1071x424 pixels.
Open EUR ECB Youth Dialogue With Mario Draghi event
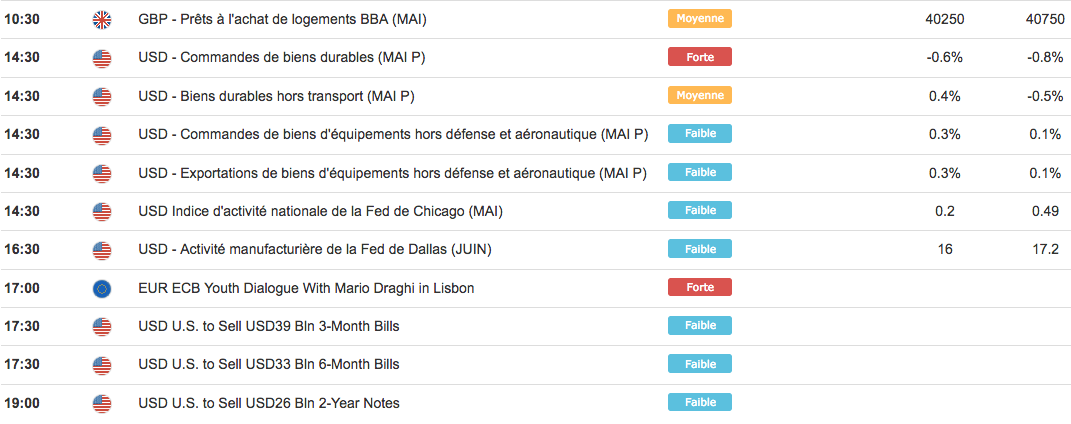(306, 288)
